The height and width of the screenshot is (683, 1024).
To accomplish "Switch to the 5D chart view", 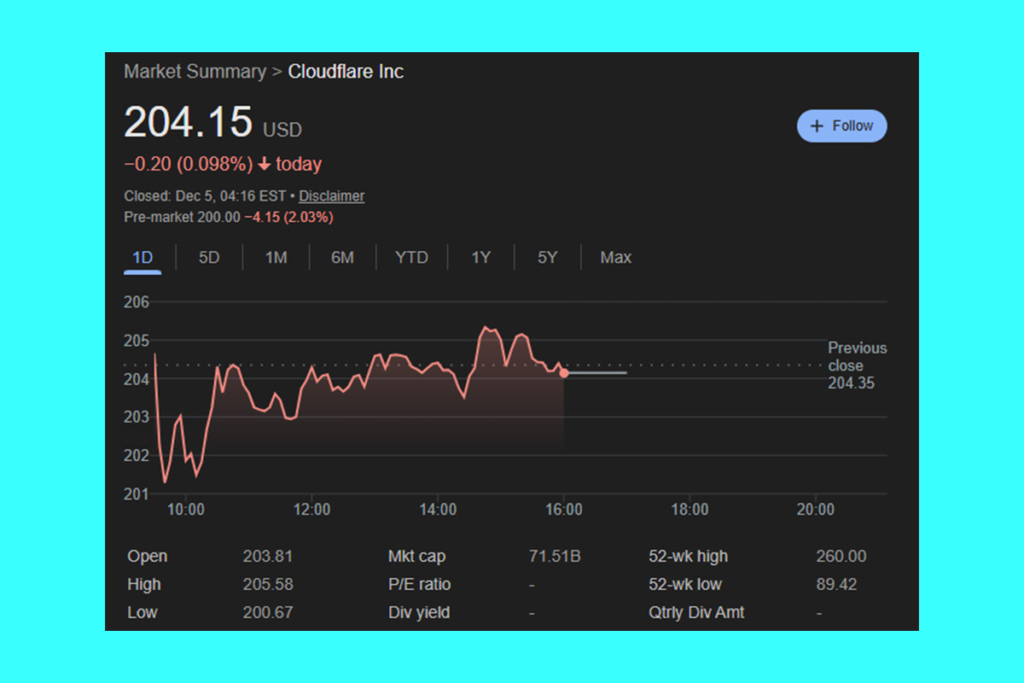I will click(x=208, y=257).
